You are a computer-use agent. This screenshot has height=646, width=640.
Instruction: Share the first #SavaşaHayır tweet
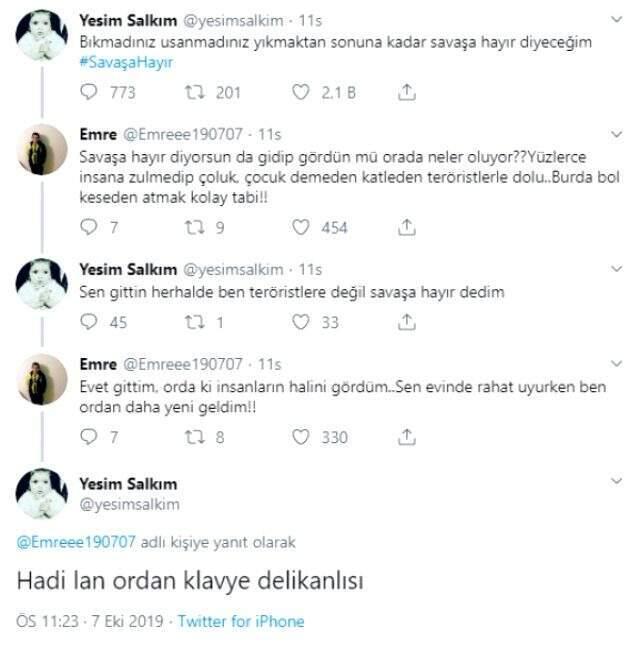pyautogui.click(x=407, y=92)
